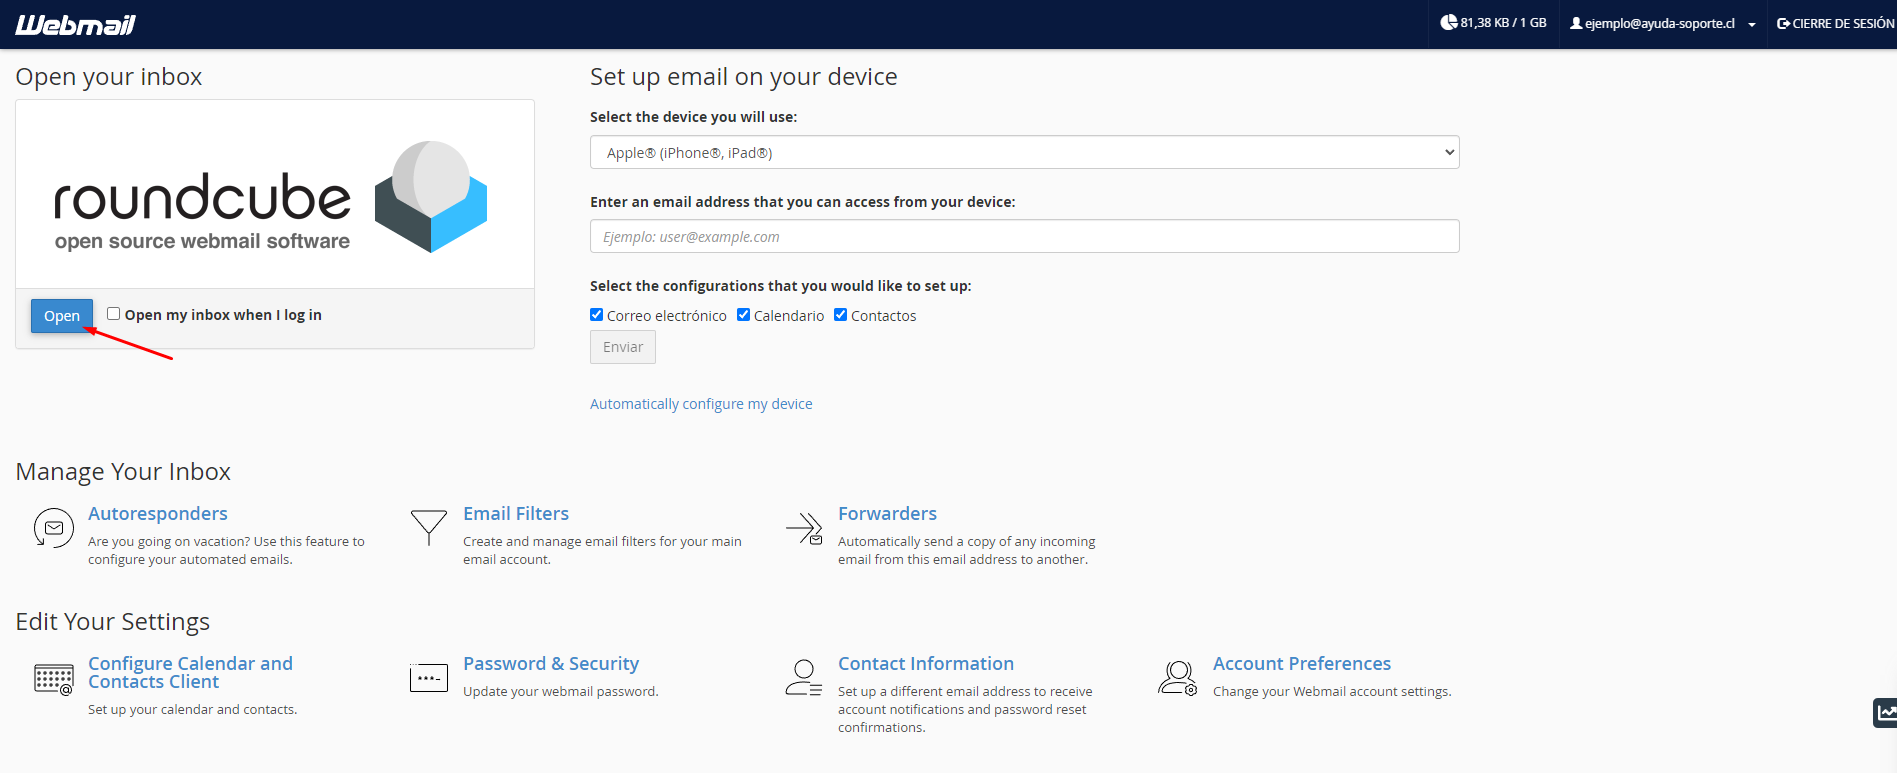Viewport: 1897px width, 773px height.
Task: Click the Correo electrónico label
Action: coord(667,316)
